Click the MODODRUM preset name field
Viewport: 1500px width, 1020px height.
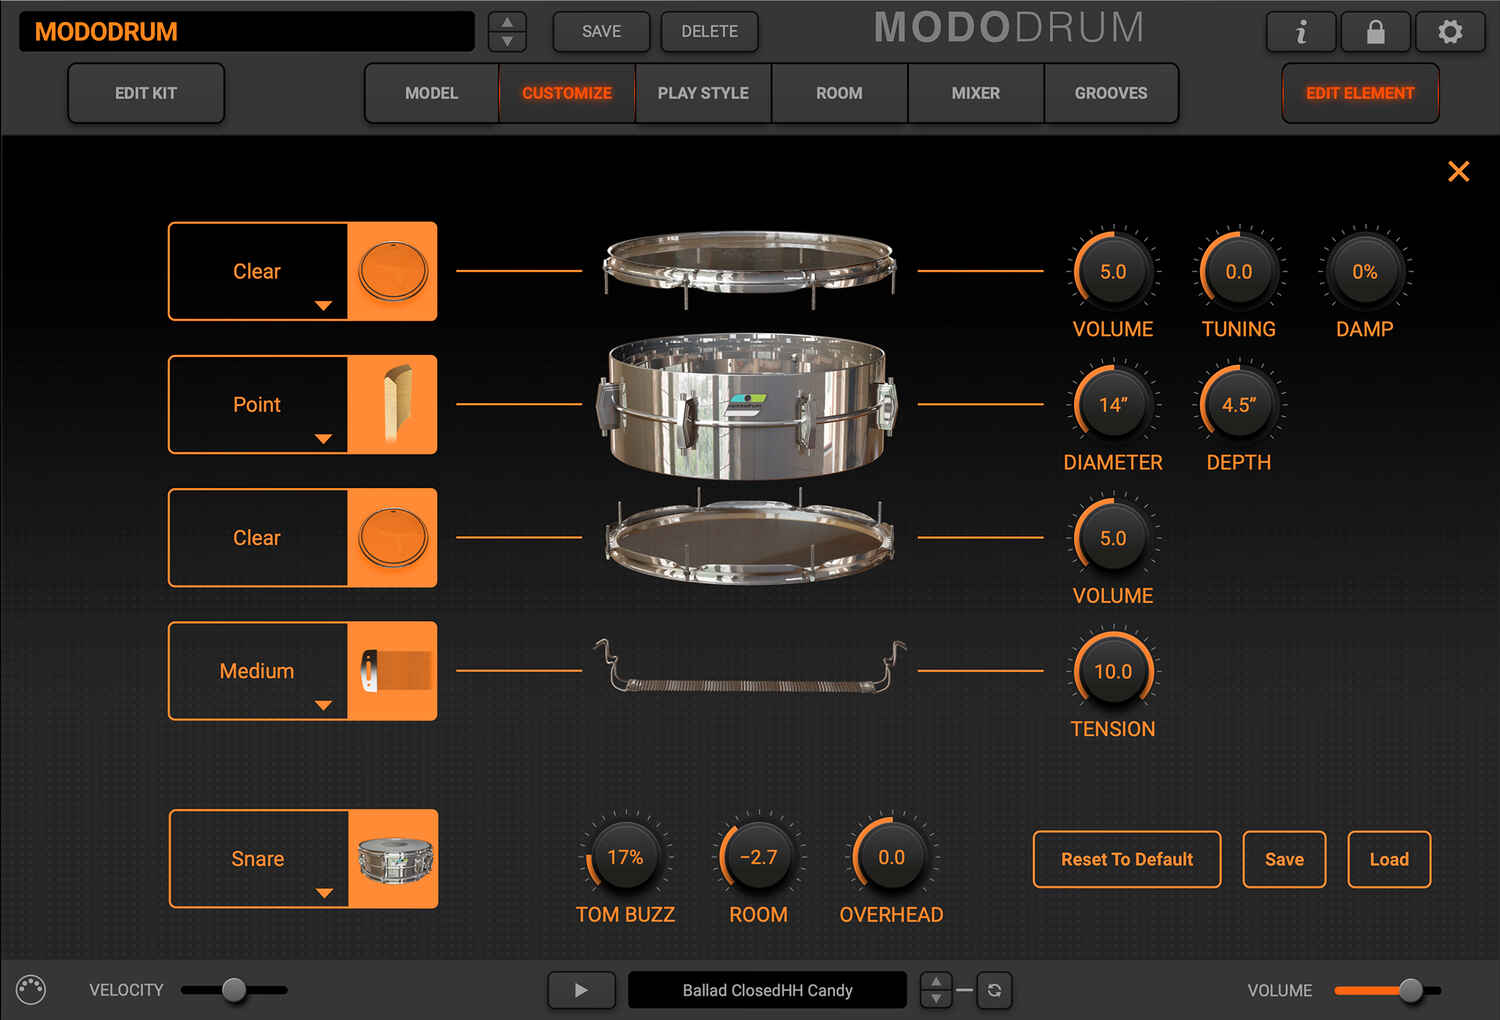click(x=245, y=31)
